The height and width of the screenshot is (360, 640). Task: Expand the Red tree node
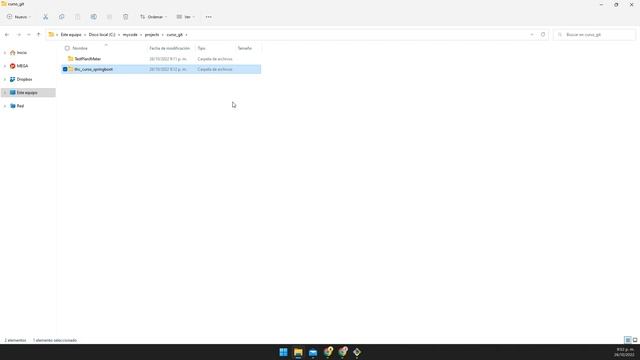click(x=5, y=106)
